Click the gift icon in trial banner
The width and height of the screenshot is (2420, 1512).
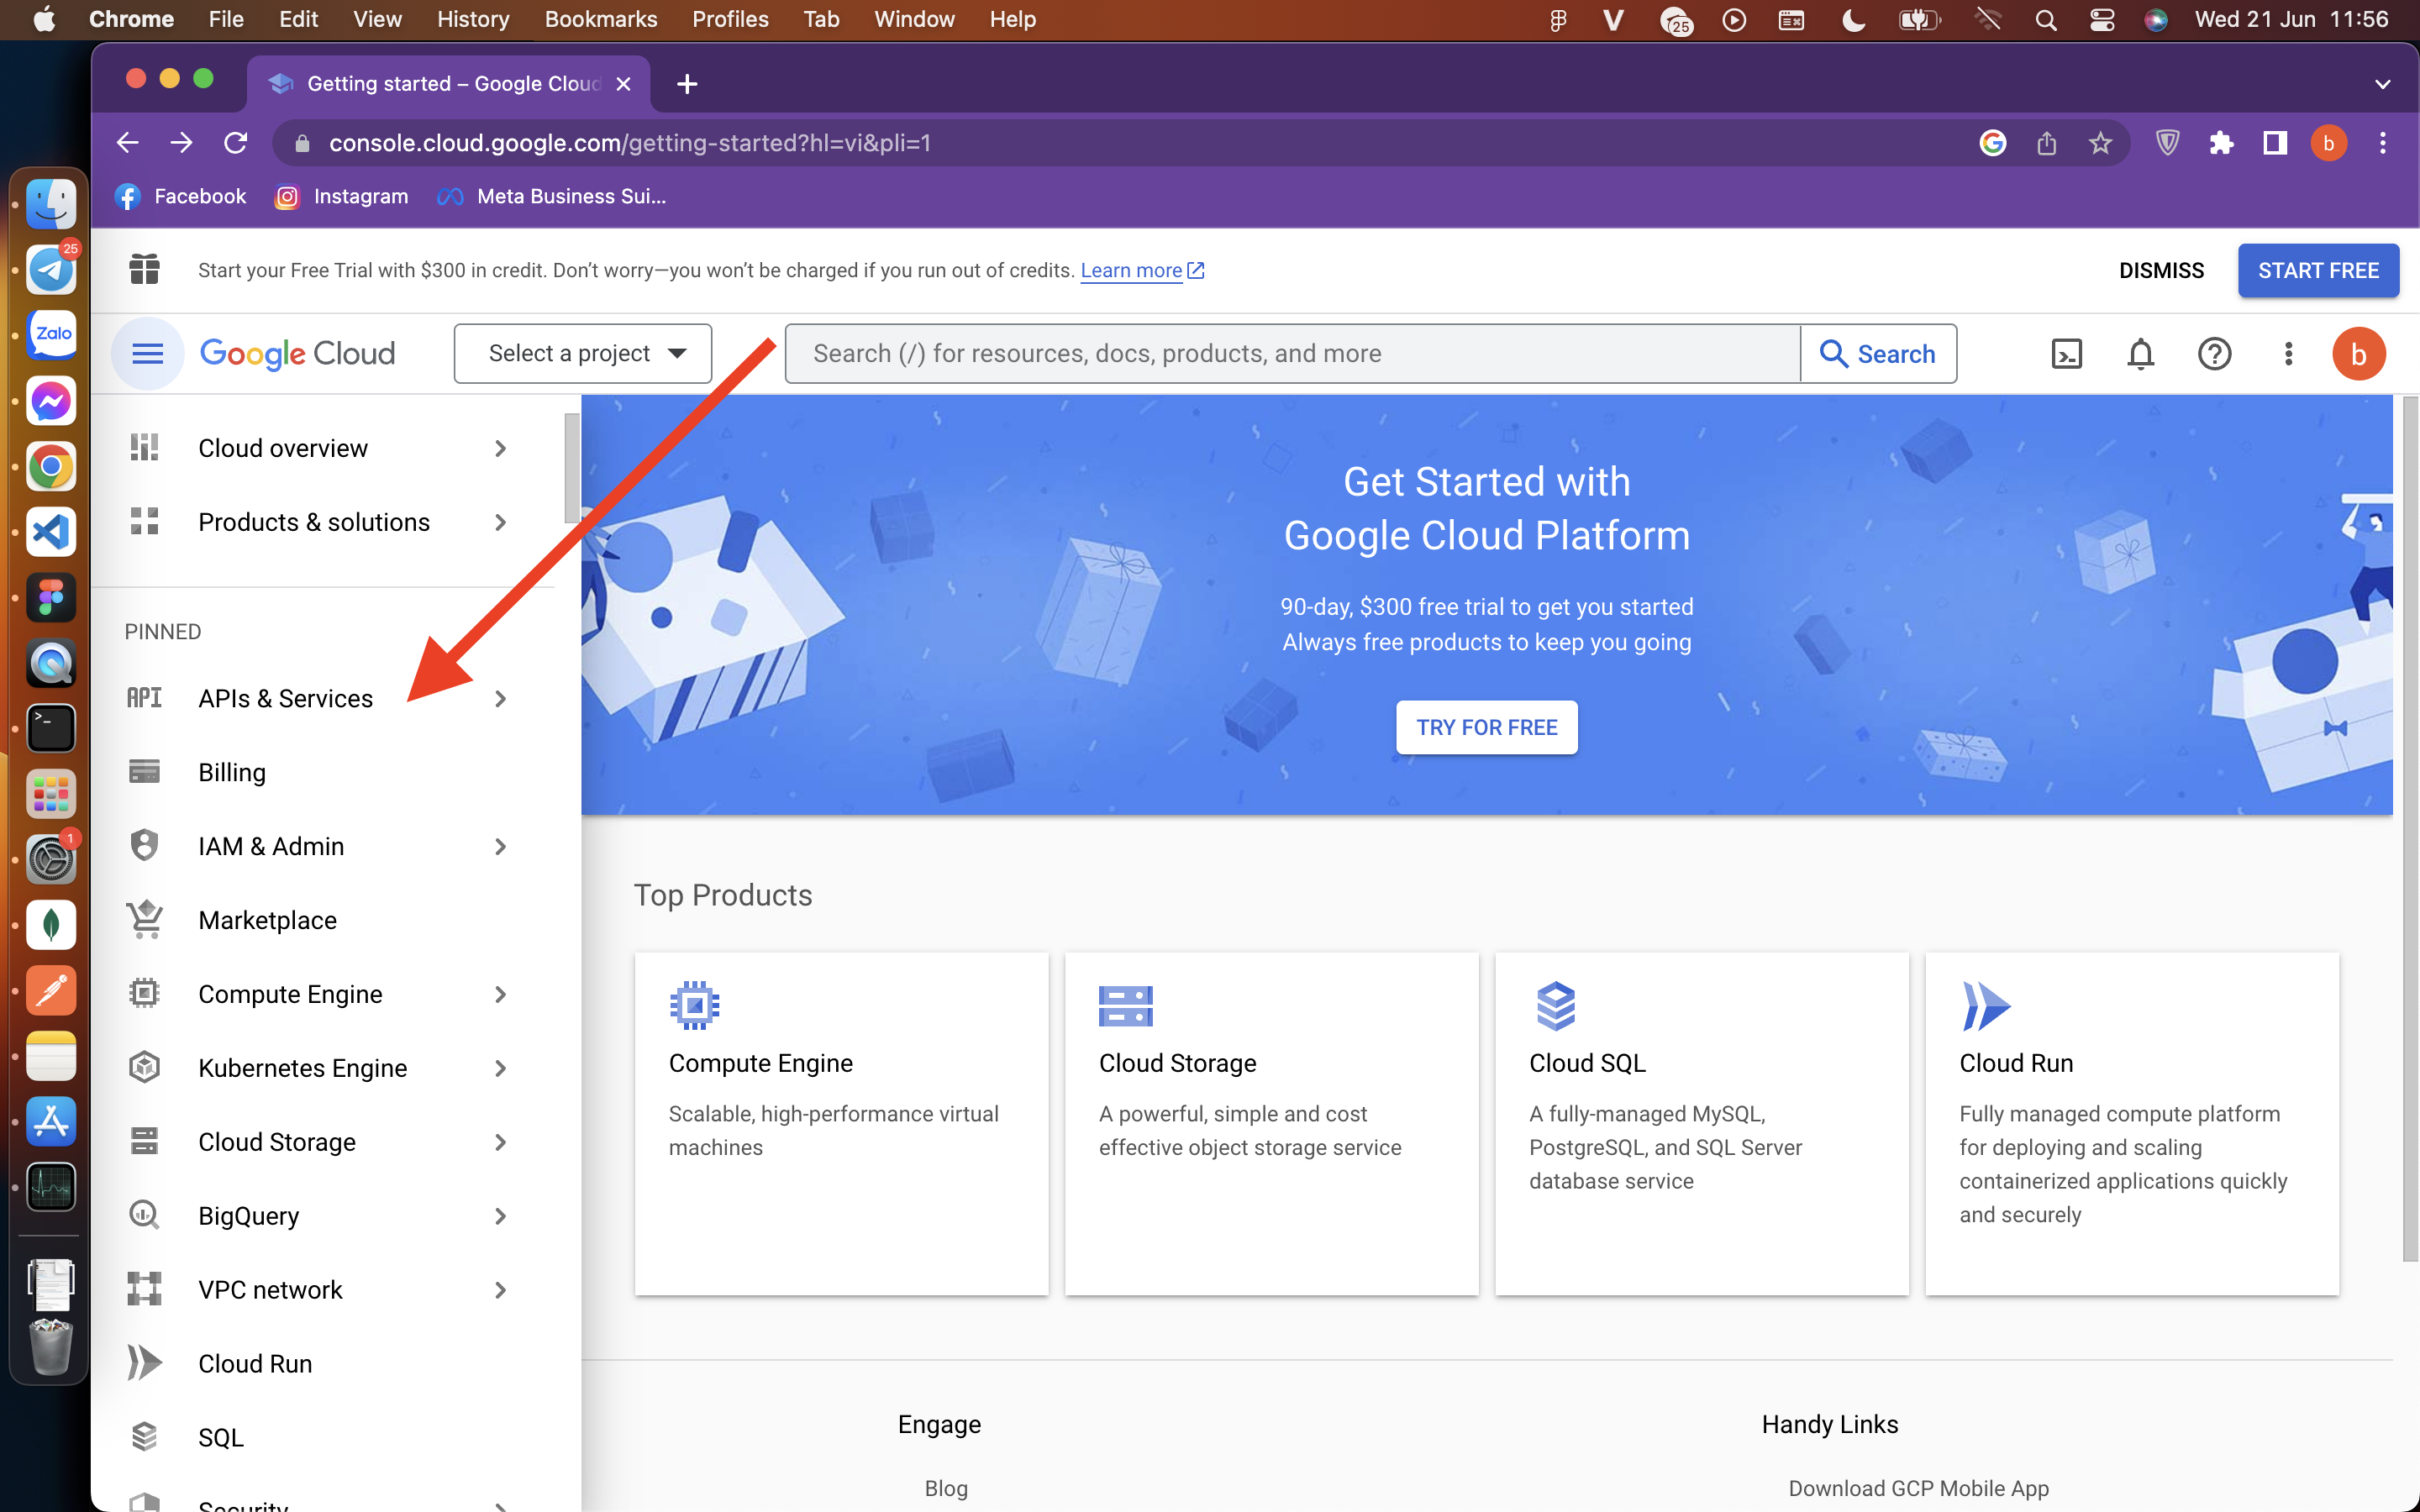pyautogui.click(x=144, y=269)
